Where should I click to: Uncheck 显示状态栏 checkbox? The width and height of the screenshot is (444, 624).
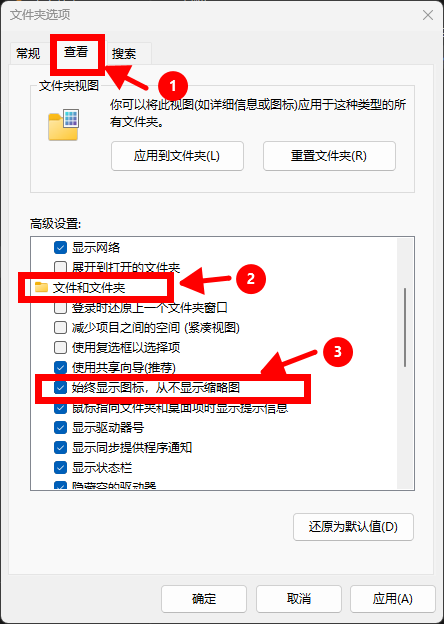(60, 468)
